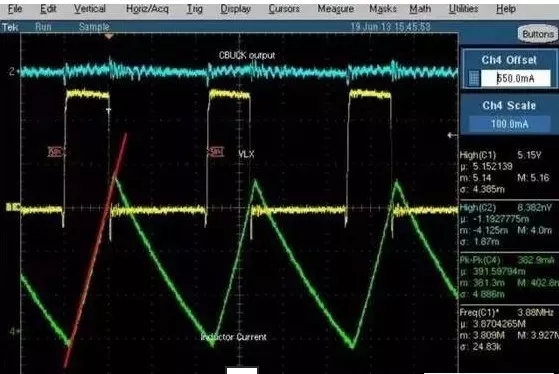This screenshot has height=374, width=559.
Task: Open the Measure menu
Action: 335,9
